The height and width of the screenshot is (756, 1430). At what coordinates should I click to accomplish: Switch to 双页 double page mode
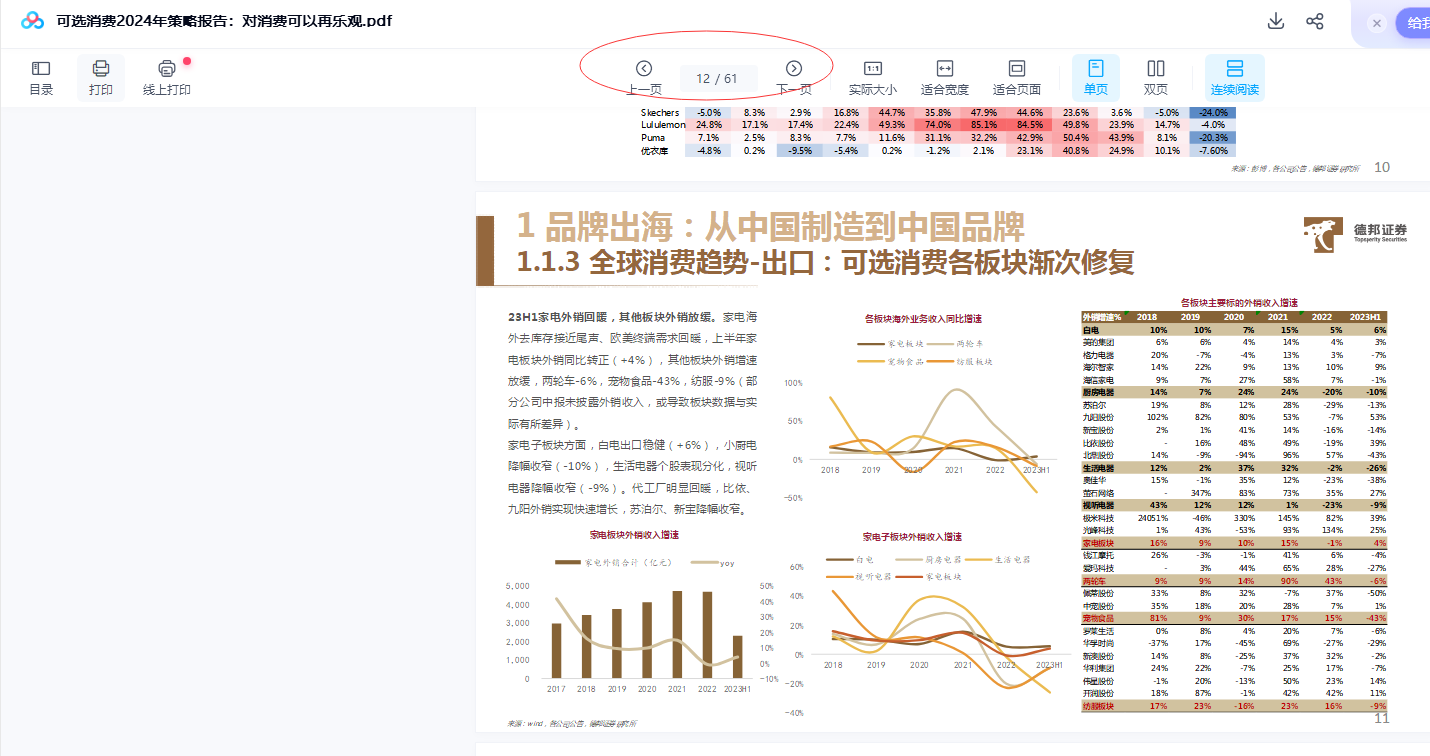(x=1156, y=77)
